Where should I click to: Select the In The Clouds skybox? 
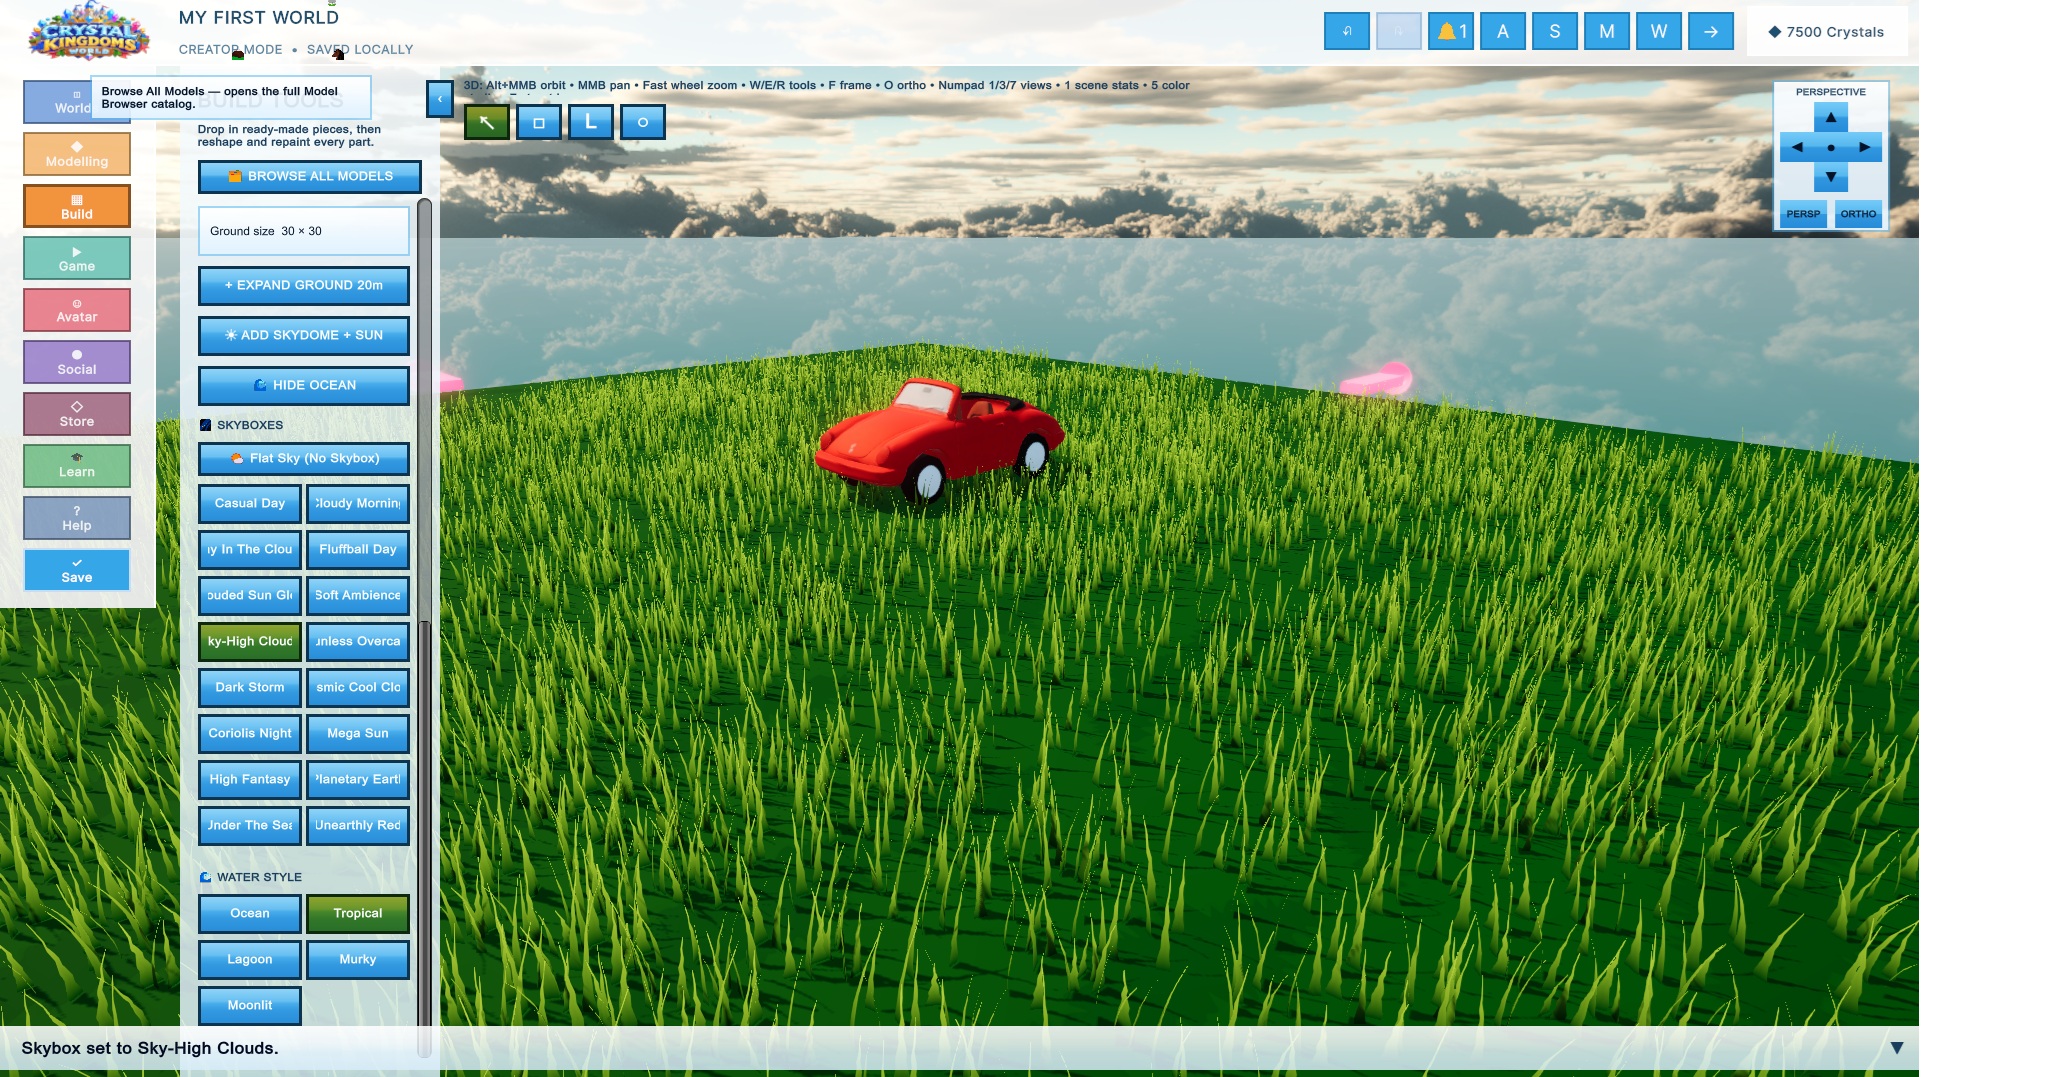tap(250, 549)
